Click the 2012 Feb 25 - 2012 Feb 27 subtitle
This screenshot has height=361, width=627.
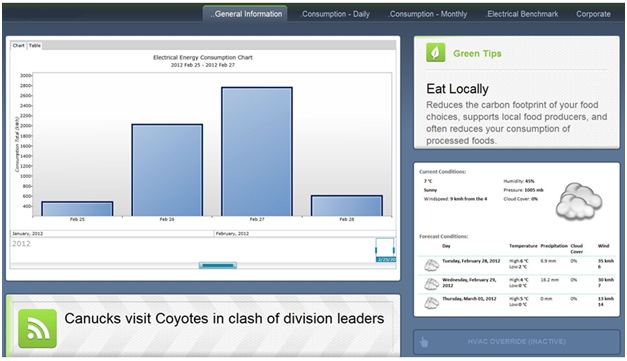tap(203, 65)
